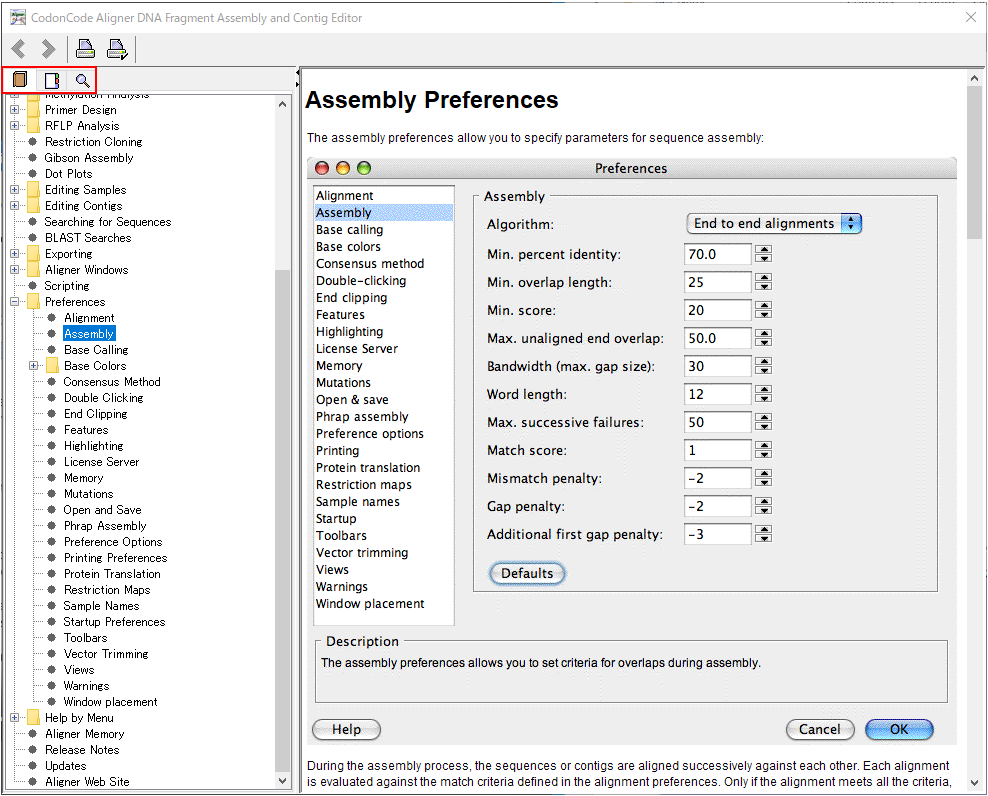This screenshot has height=796, width=988.
Task: Switch to the Index tab icon
Action: coord(52,80)
